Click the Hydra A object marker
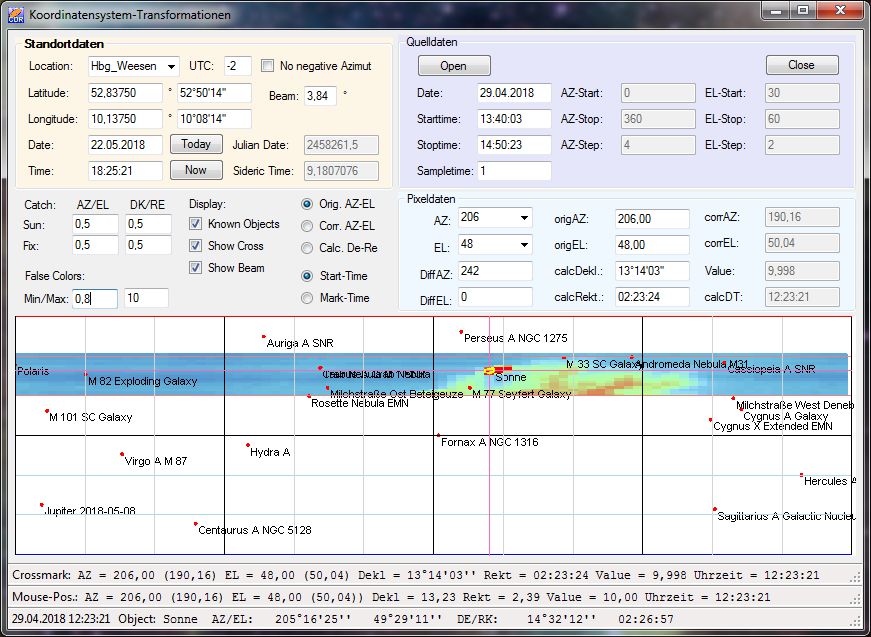The image size is (871, 637). [x=248, y=445]
